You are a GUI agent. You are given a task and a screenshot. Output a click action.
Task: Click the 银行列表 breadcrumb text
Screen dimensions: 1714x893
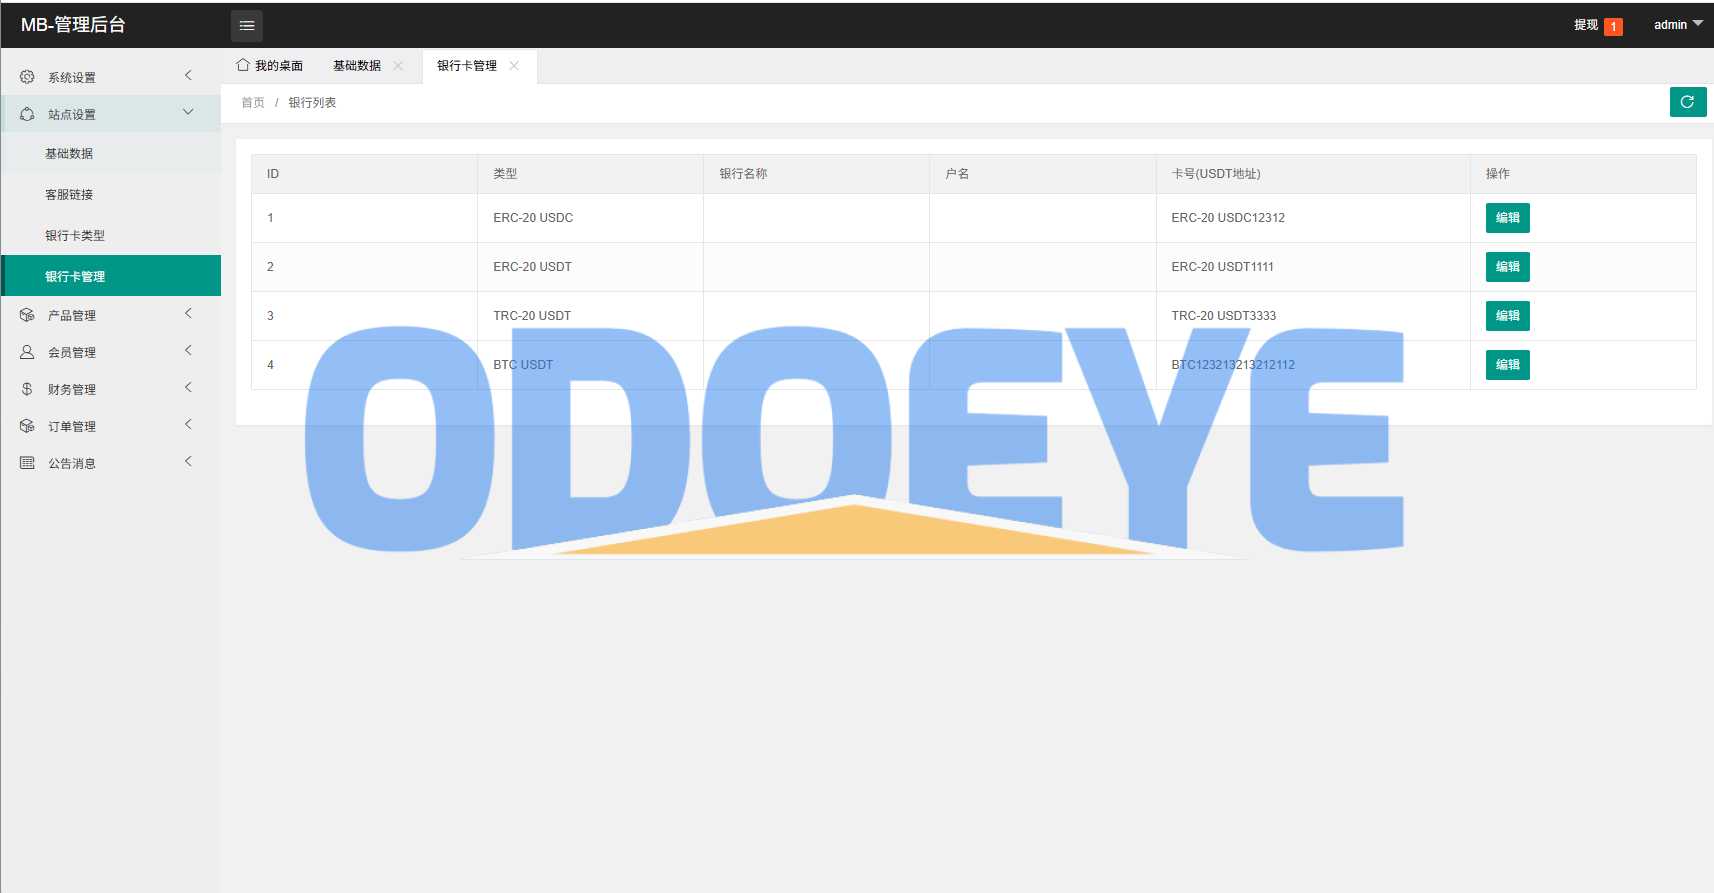click(312, 103)
